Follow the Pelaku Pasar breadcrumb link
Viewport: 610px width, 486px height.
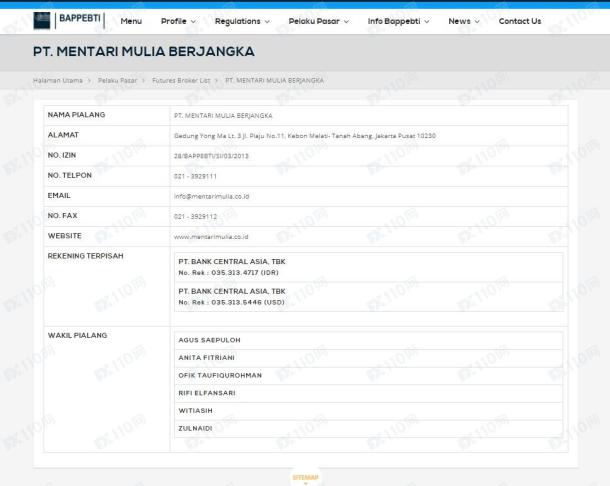pyautogui.click(x=117, y=81)
